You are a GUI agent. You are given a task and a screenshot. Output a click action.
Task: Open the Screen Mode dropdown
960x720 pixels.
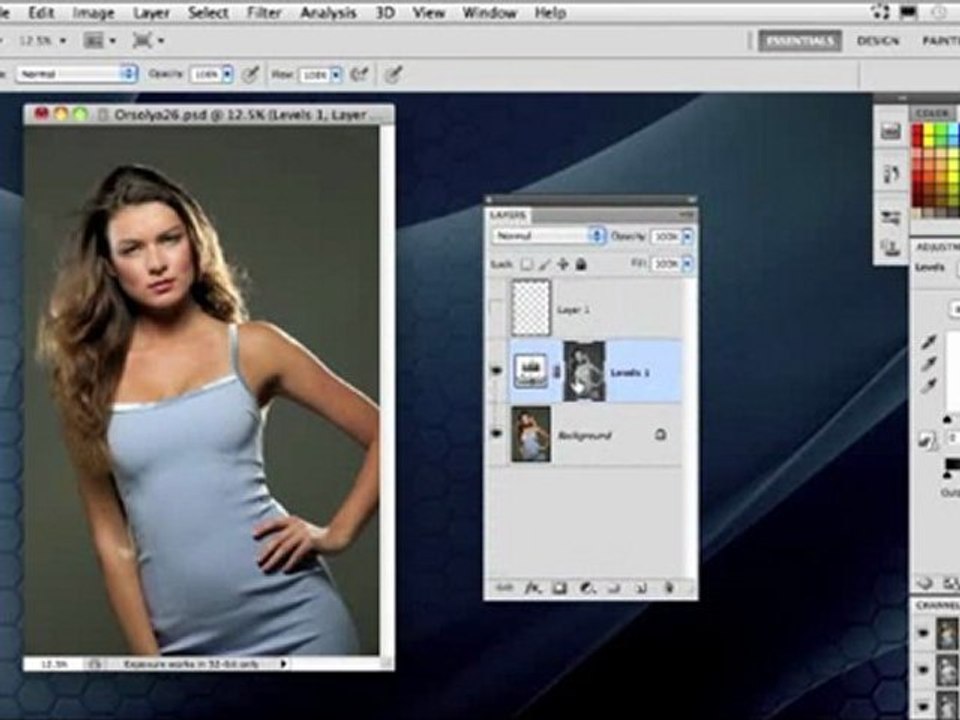click(148, 41)
